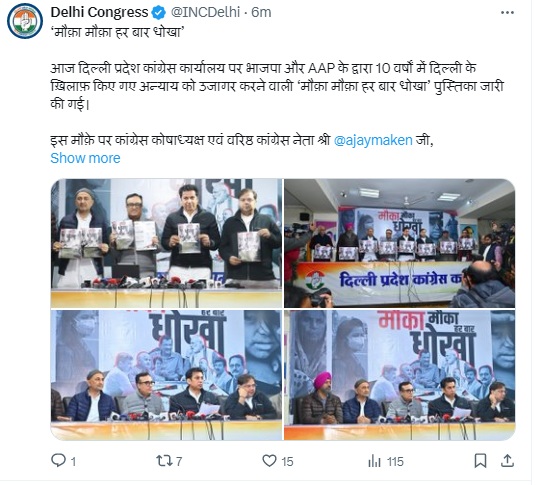
Task: Expand tweet with Show more
Action: coord(85,158)
